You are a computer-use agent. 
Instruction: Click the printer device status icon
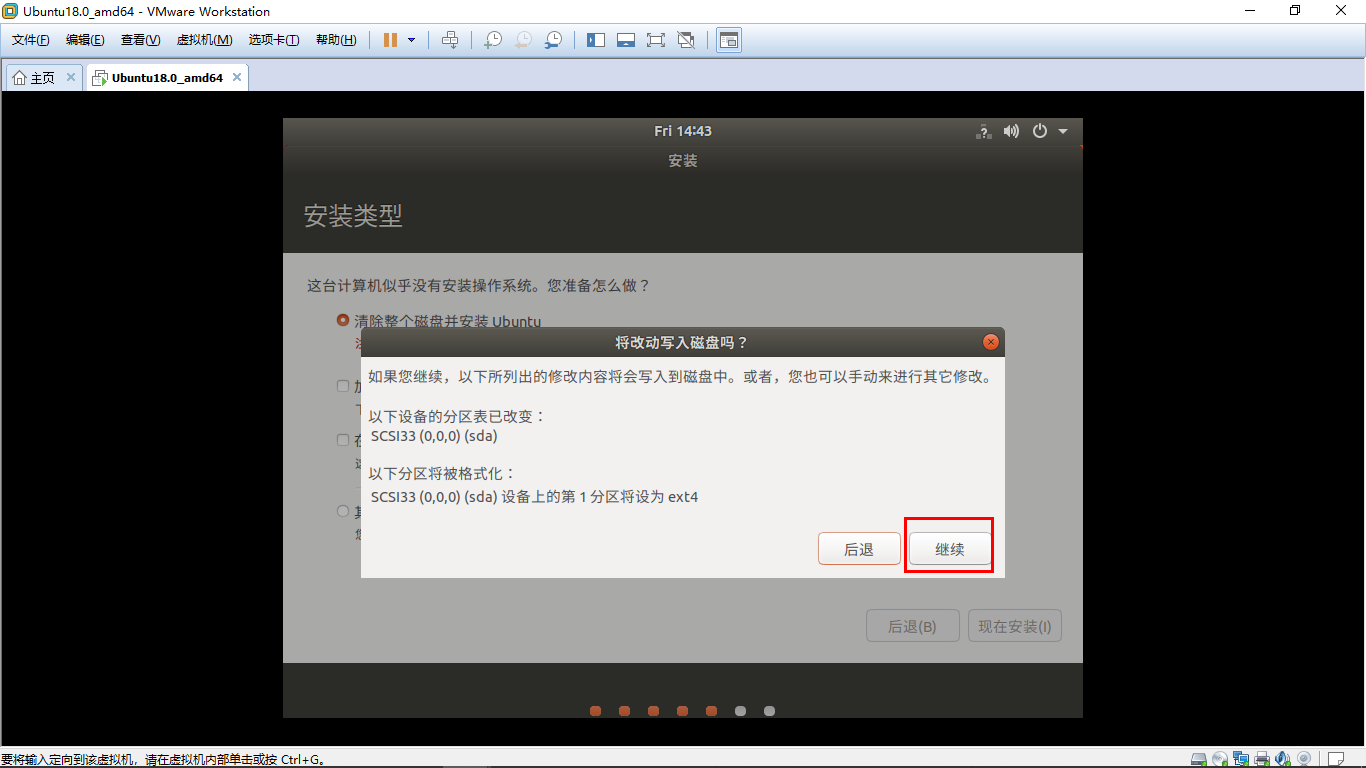1262,759
